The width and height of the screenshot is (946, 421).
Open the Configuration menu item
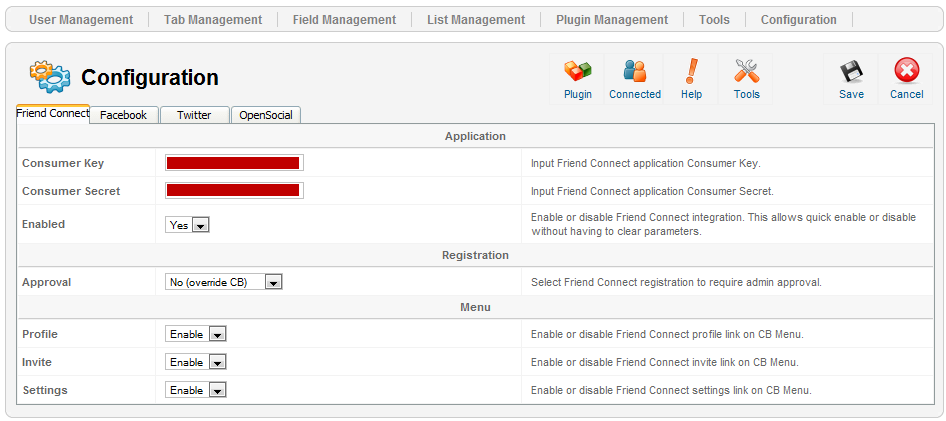pos(798,20)
